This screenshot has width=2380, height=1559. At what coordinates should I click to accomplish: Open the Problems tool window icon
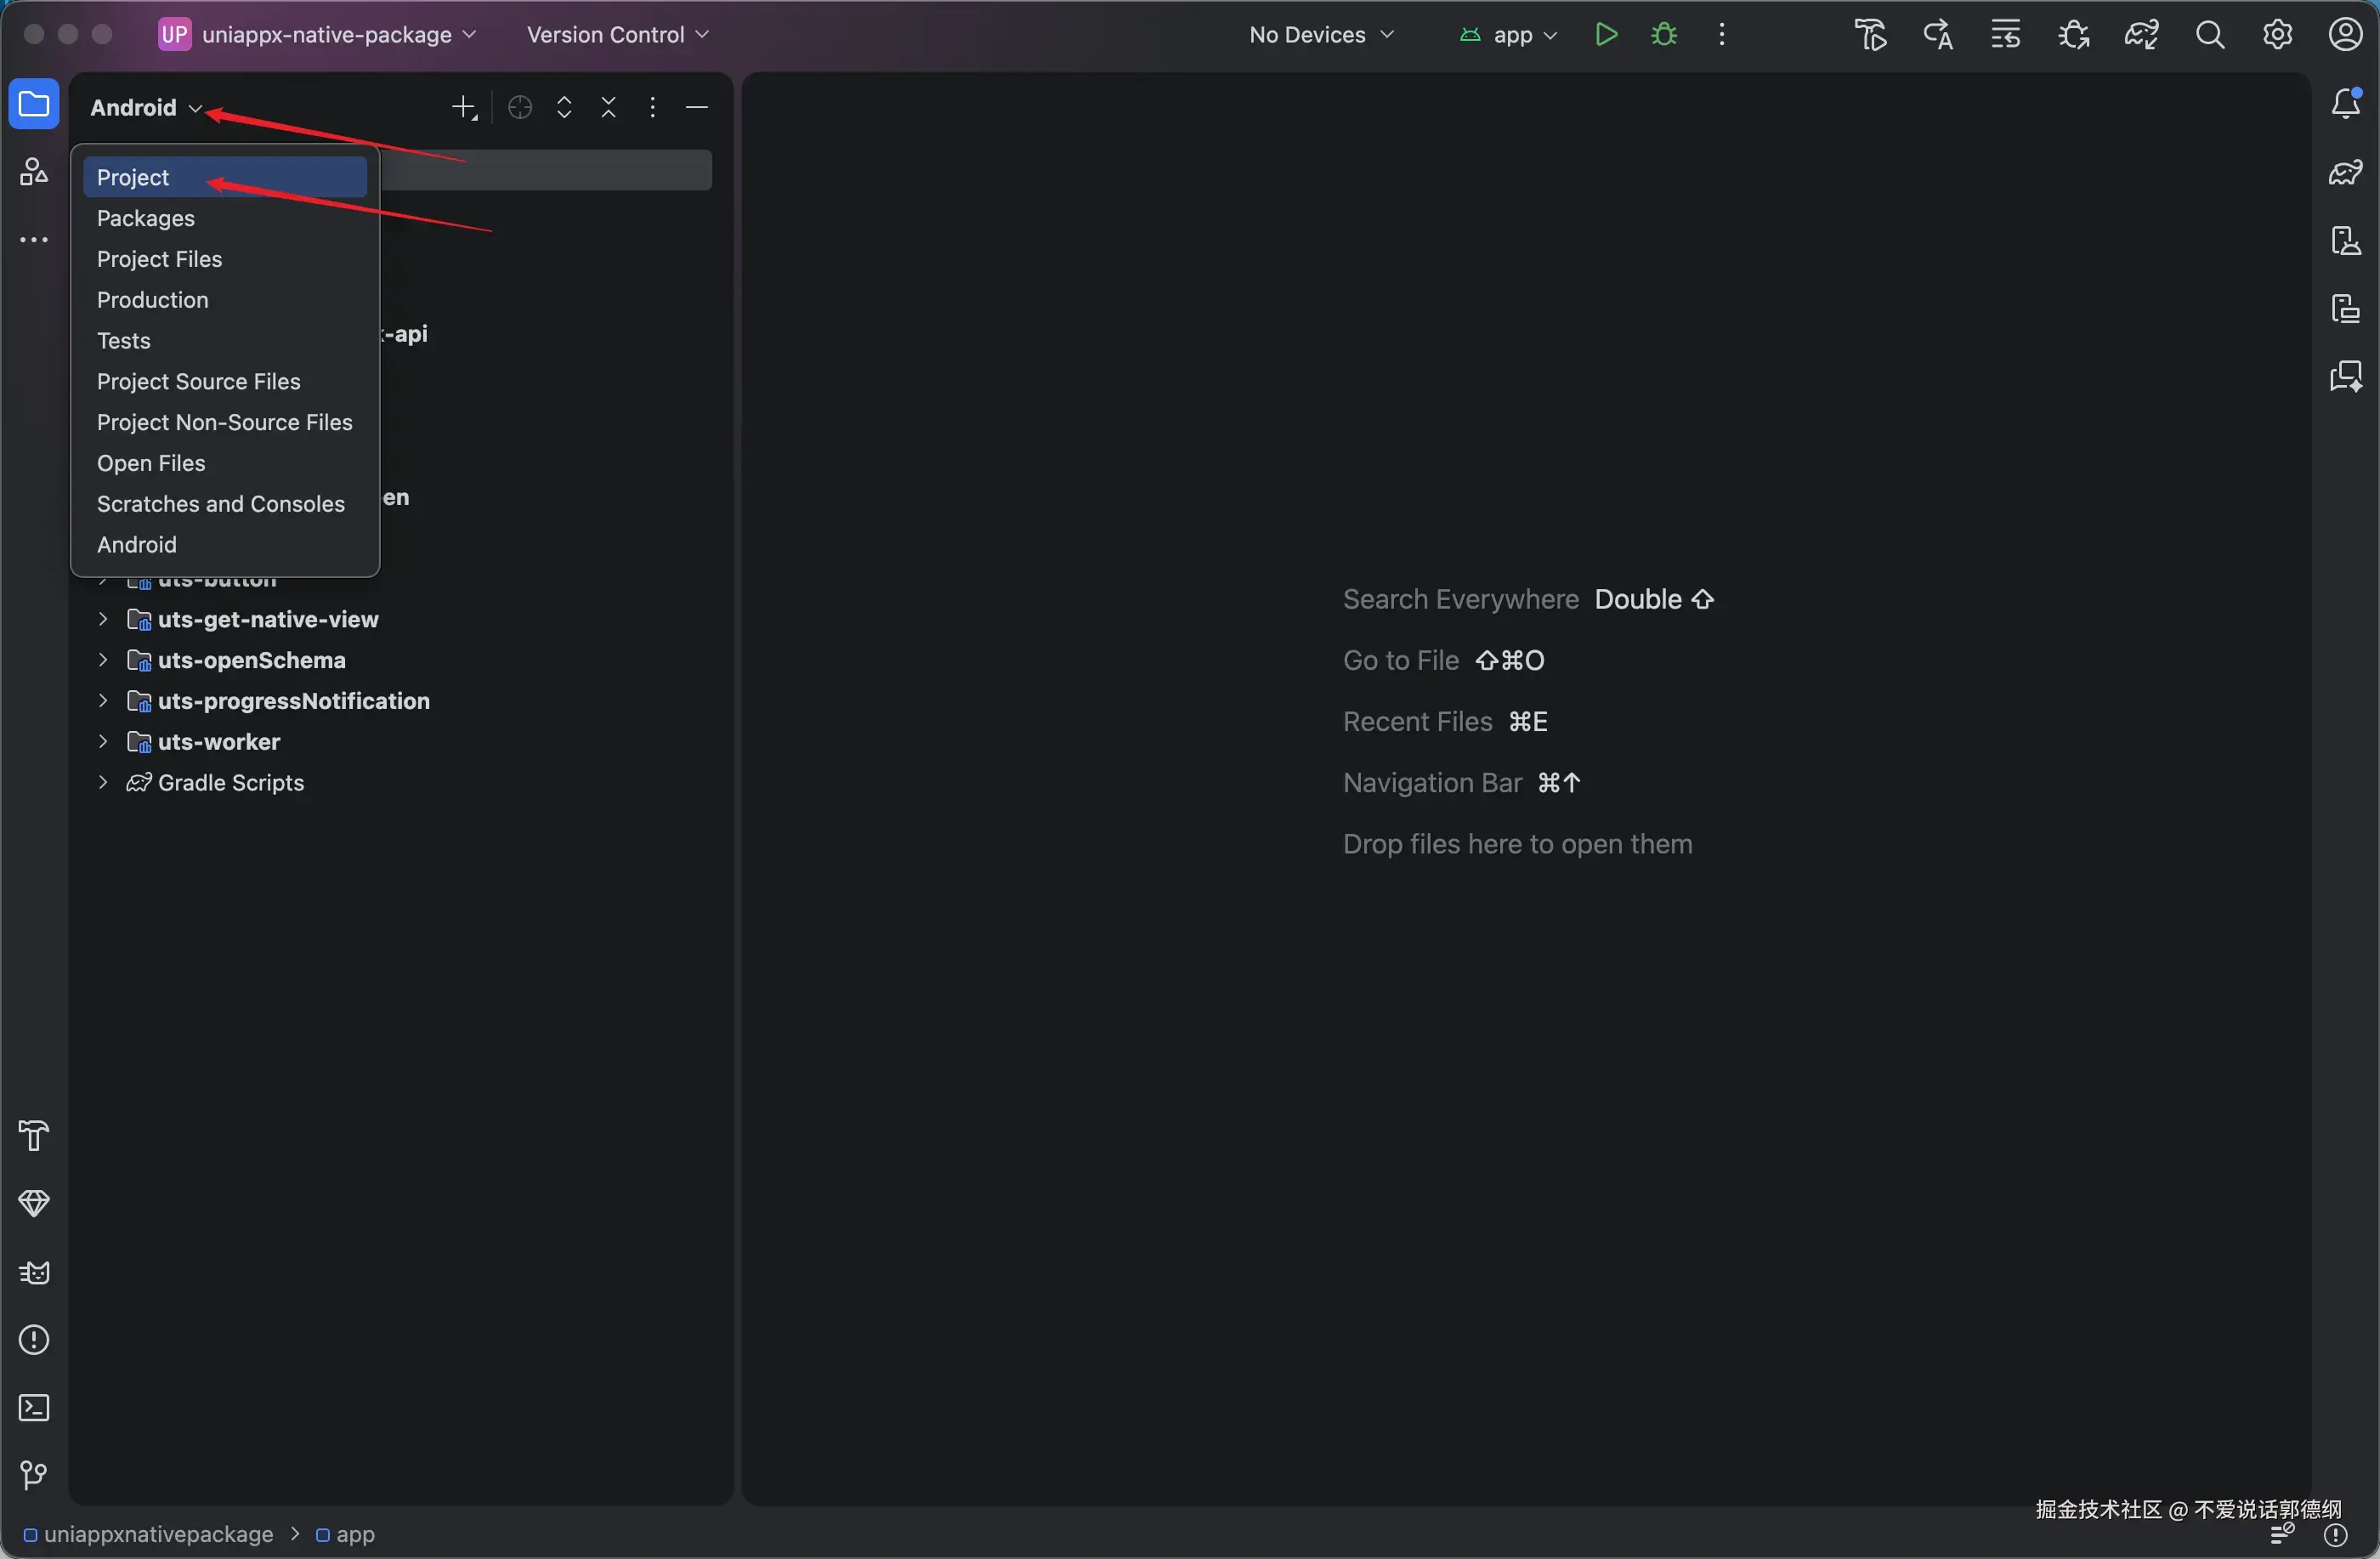coord(34,1340)
